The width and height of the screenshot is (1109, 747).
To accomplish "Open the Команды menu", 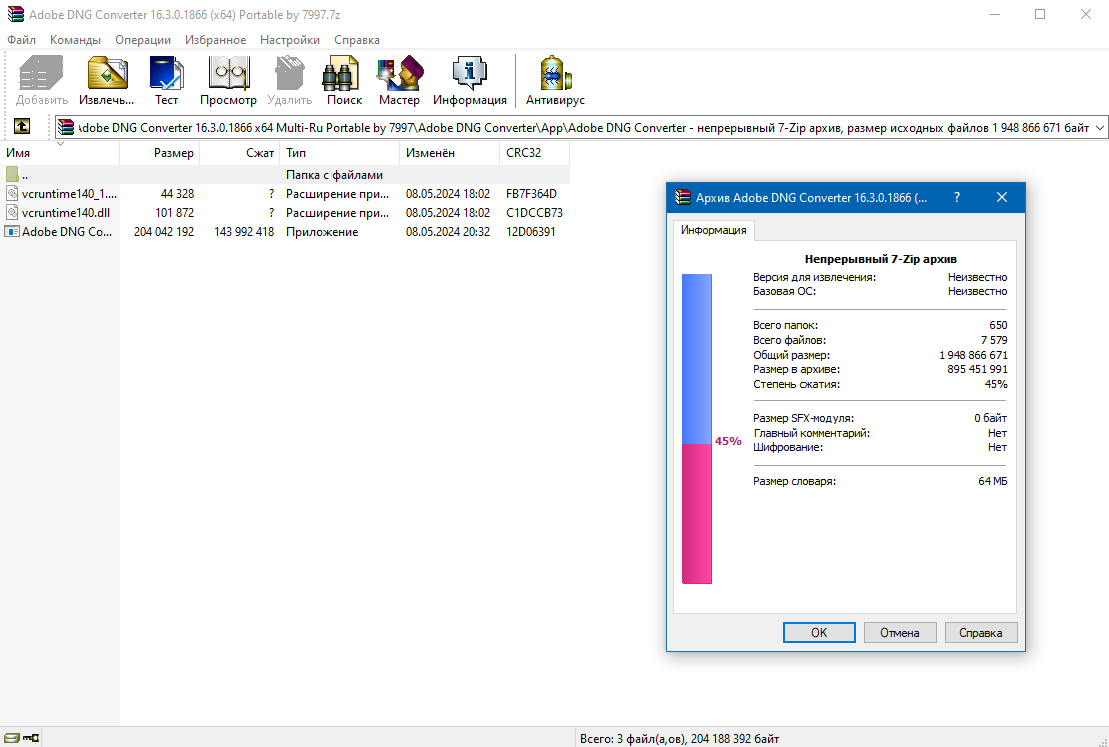I will click(75, 40).
